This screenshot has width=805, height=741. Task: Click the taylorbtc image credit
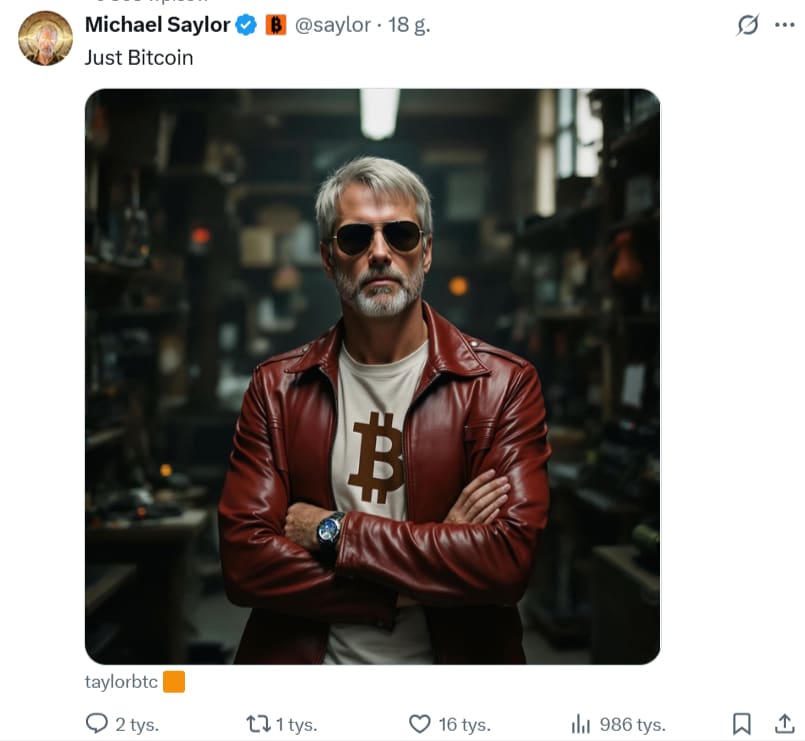point(122,682)
